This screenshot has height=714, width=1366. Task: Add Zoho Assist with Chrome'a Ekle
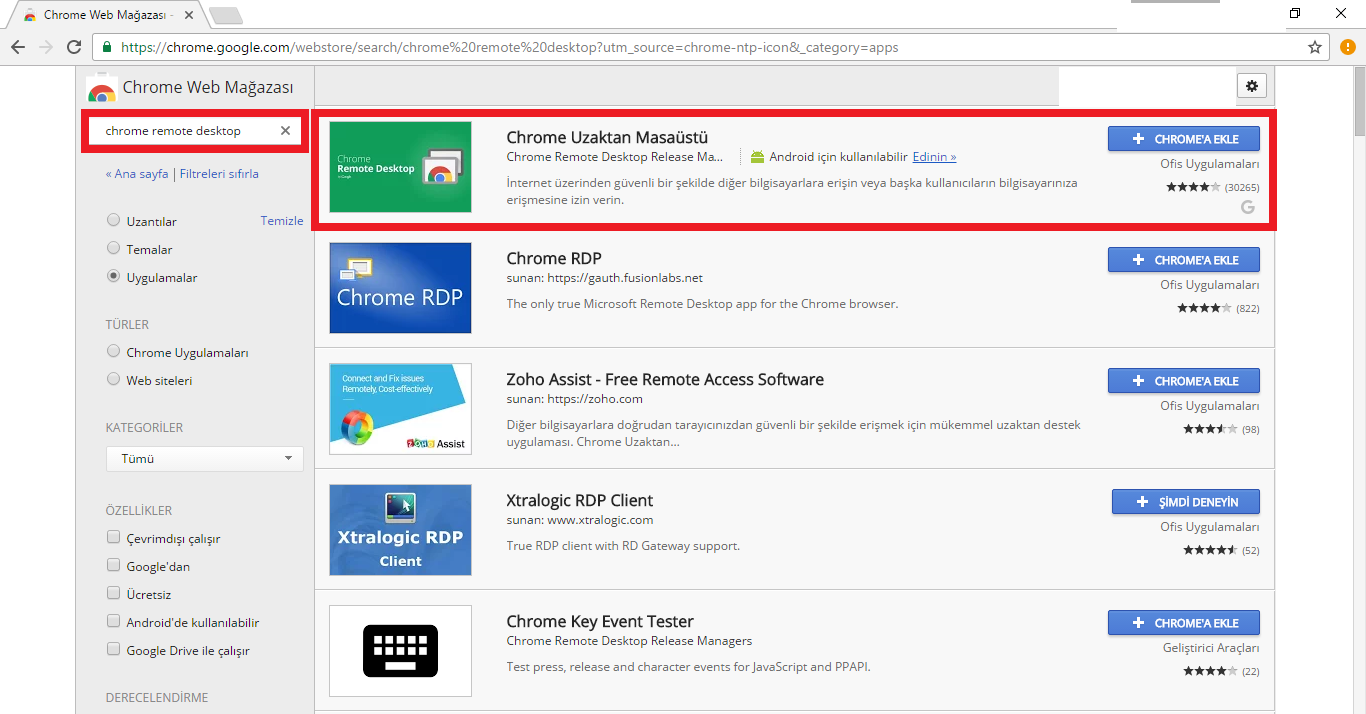1183,381
